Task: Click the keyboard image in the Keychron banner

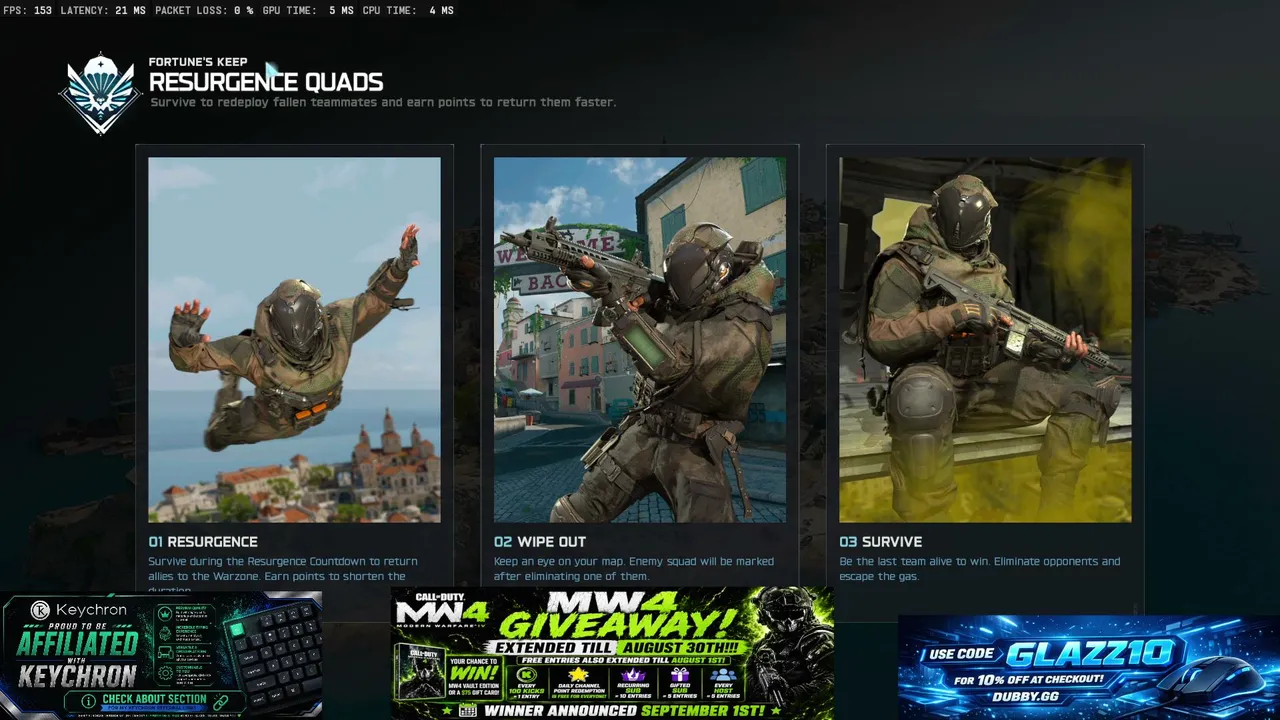Action: (x=272, y=655)
